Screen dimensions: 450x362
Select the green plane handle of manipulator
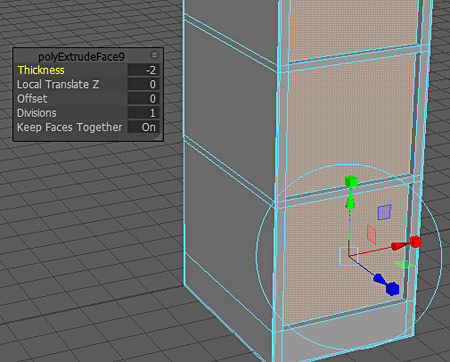(x=405, y=265)
